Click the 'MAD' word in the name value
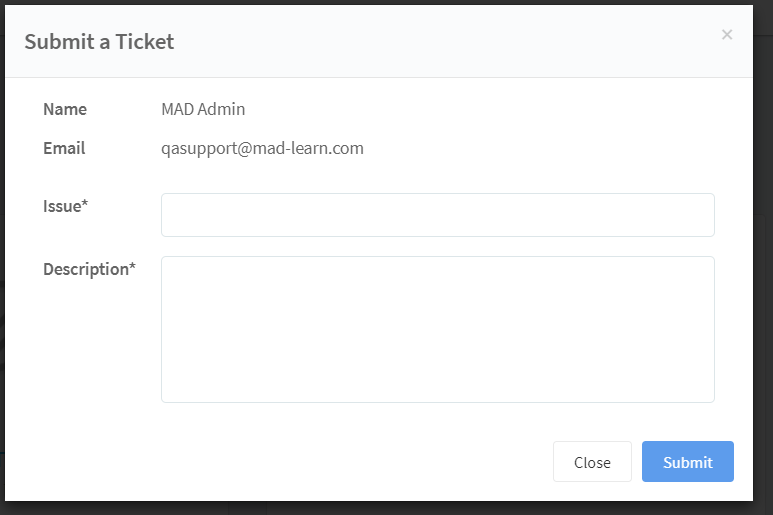The image size is (773, 515). [178, 109]
